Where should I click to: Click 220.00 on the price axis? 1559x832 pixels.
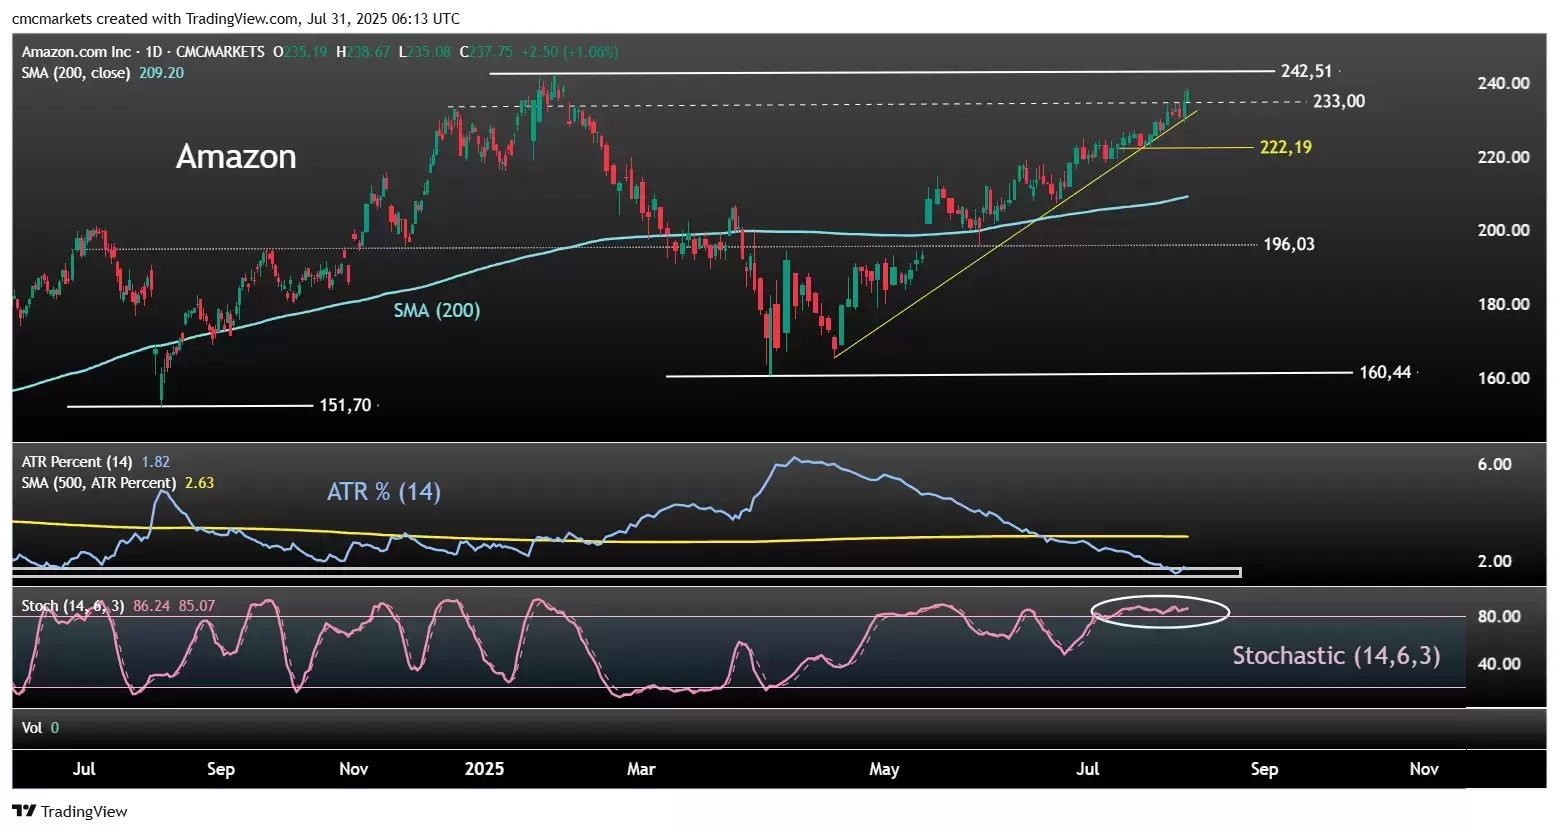[x=1503, y=157]
